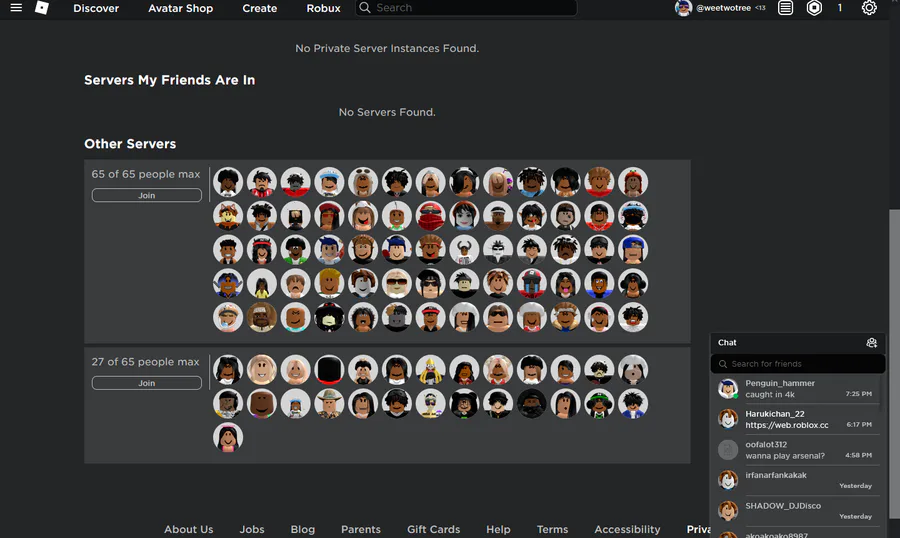Open the Blog footer link
Viewport: 900px width, 538px height.
point(302,529)
